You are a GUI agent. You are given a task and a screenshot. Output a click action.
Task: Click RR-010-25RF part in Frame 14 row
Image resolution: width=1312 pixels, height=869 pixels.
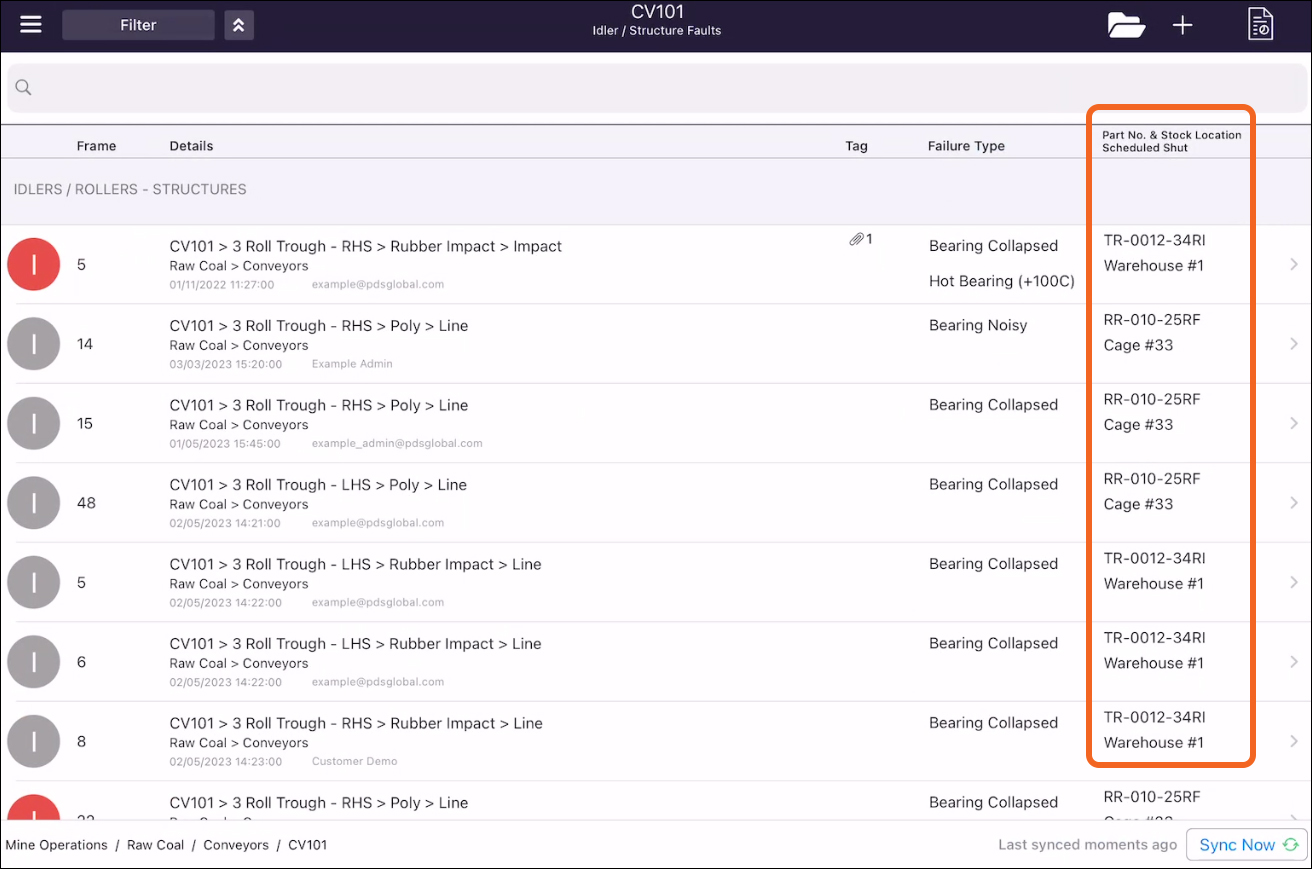(x=1151, y=320)
